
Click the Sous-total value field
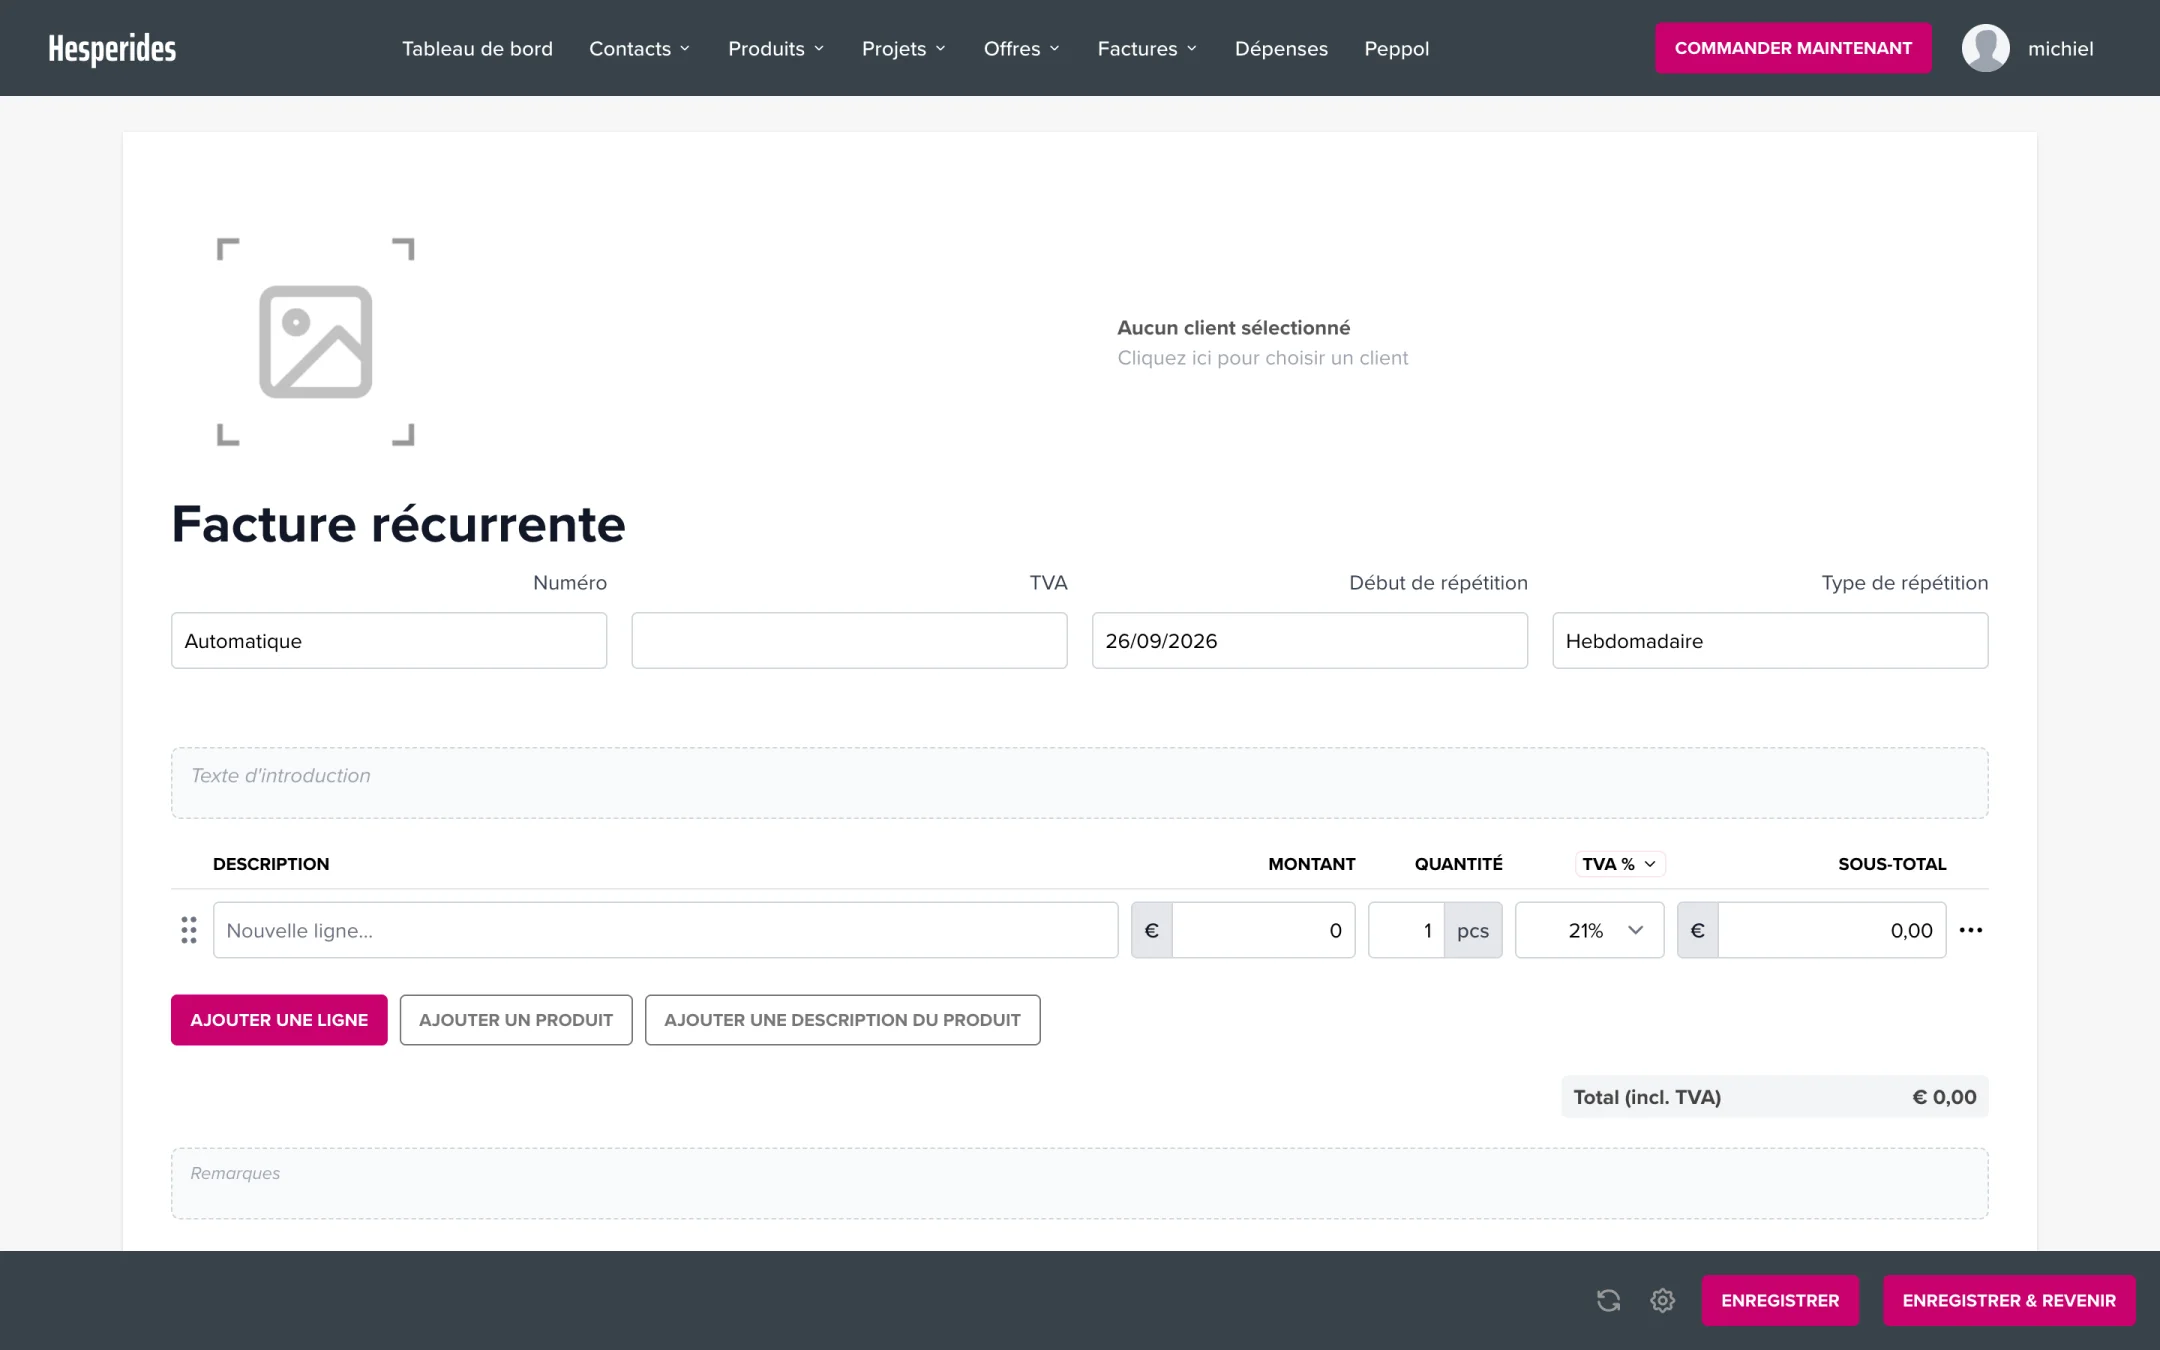[1832, 930]
